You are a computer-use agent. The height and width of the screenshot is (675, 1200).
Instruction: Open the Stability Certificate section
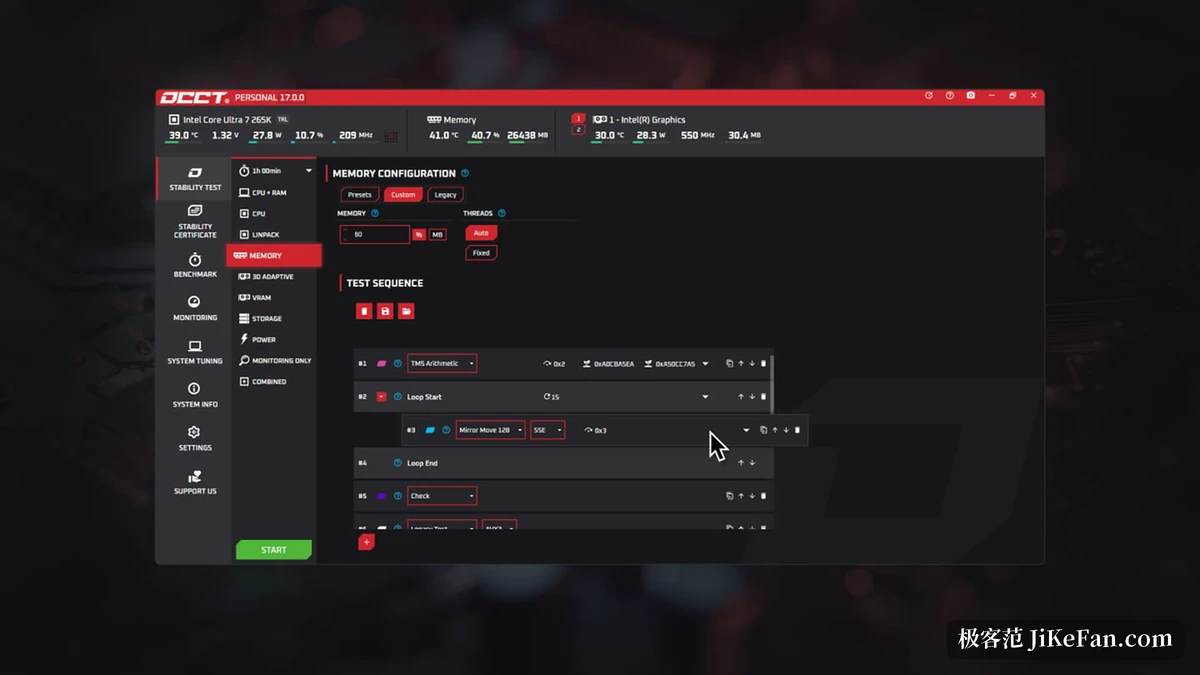click(195, 221)
